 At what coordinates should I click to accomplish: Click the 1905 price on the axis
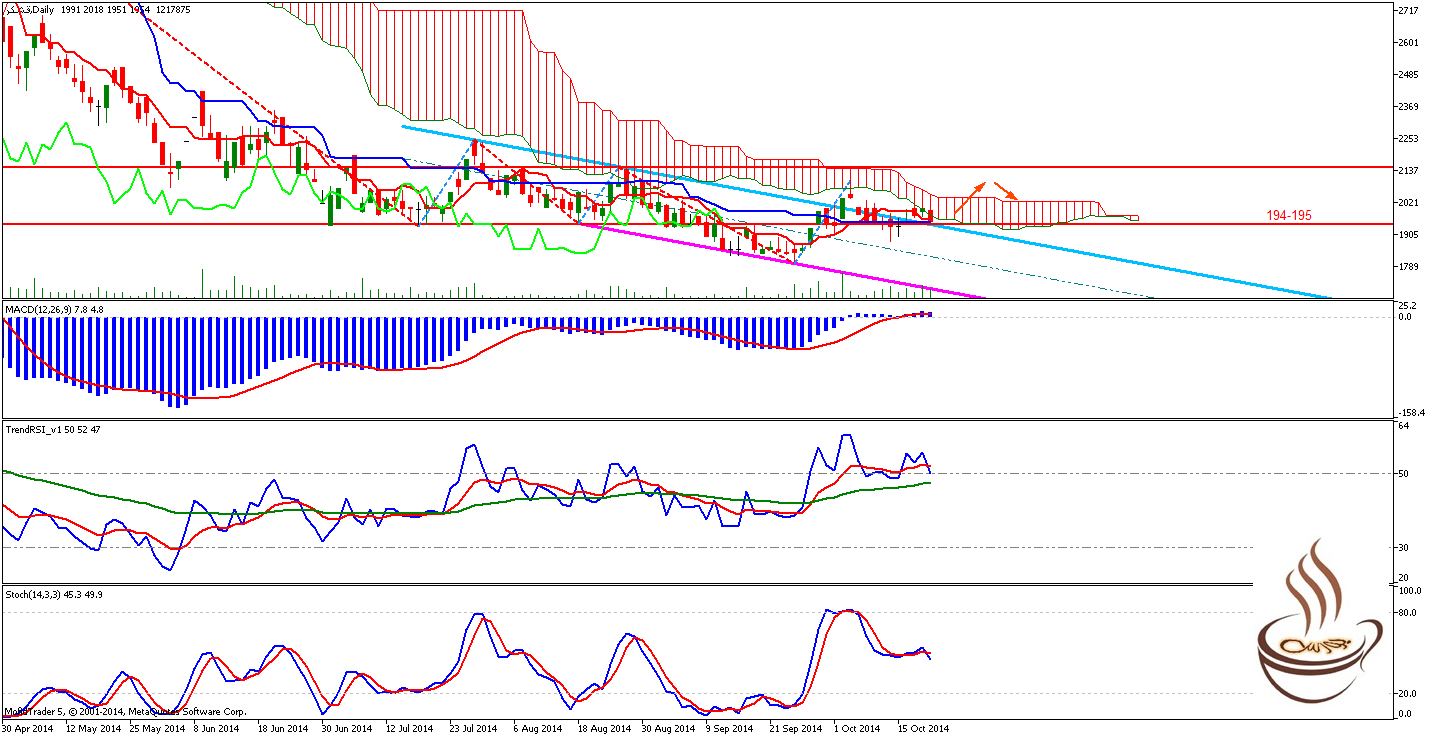pyautogui.click(x=1410, y=235)
